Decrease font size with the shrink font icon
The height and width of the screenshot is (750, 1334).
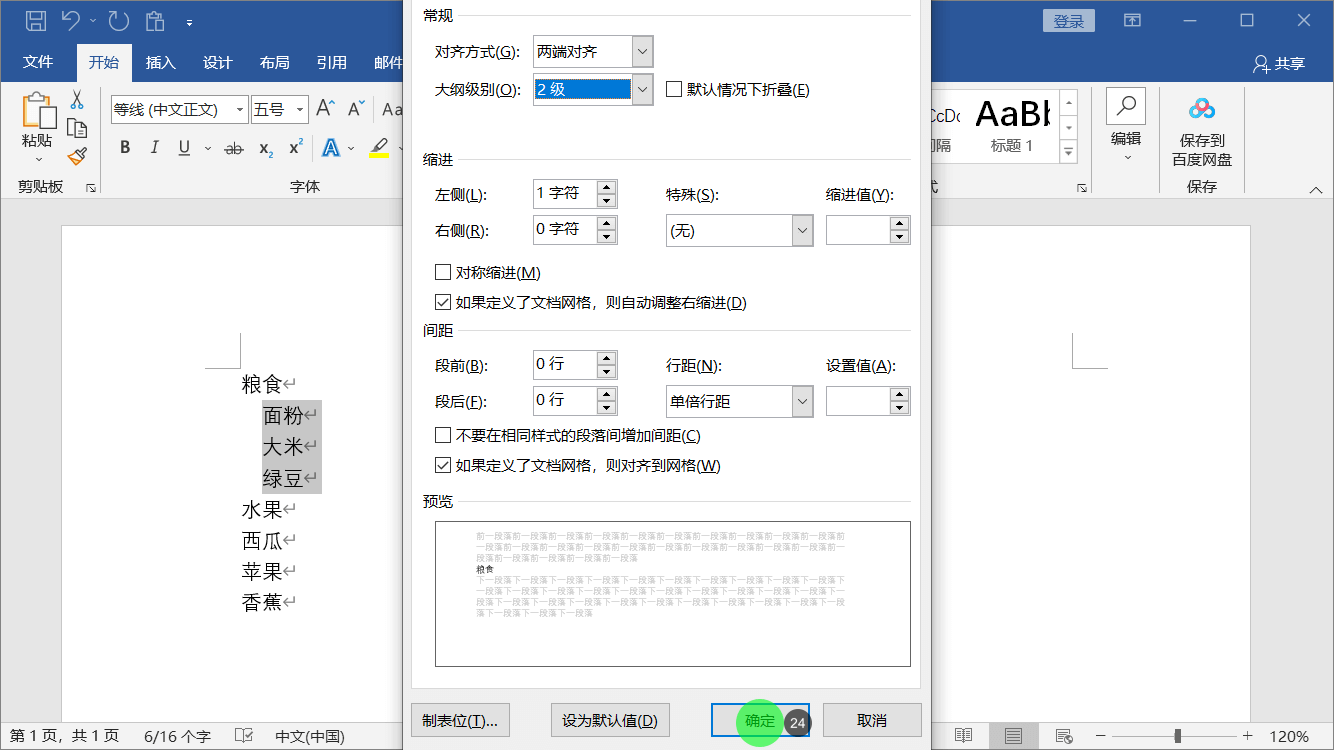click(x=355, y=109)
